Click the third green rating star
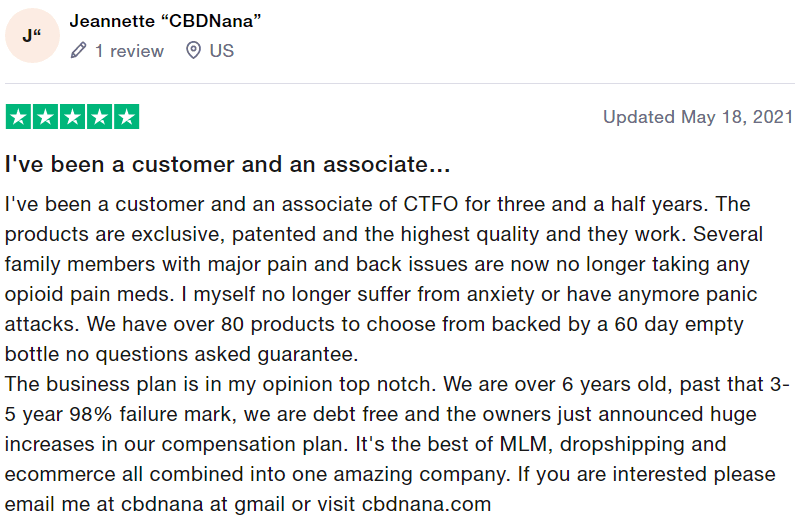 tap(73, 117)
